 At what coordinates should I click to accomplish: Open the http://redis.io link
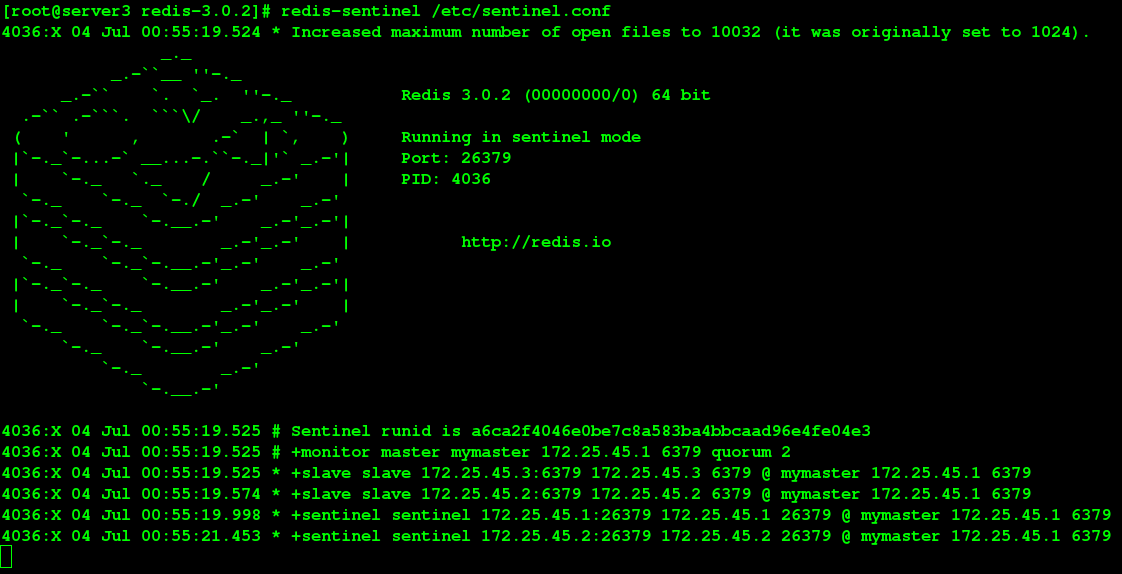pos(536,242)
